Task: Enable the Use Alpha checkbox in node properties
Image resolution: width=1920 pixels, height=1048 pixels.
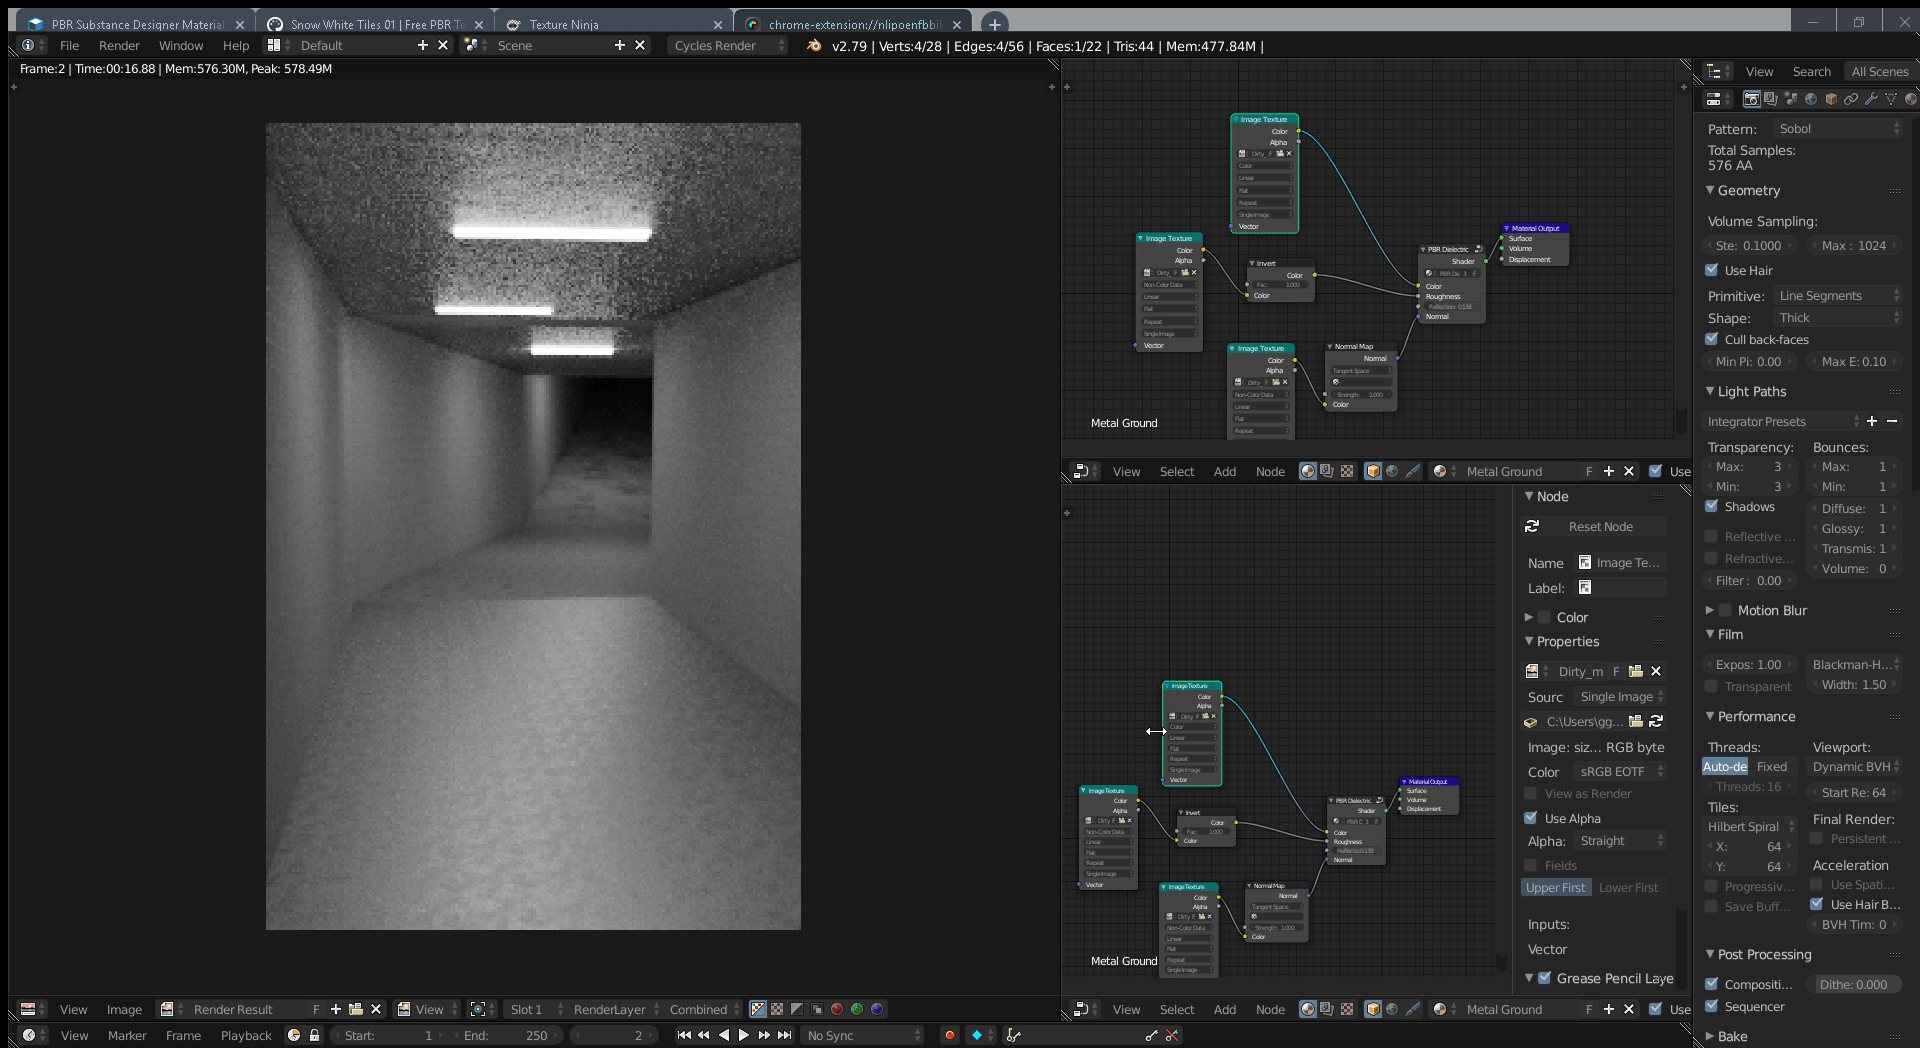Action: tap(1531, 817)
